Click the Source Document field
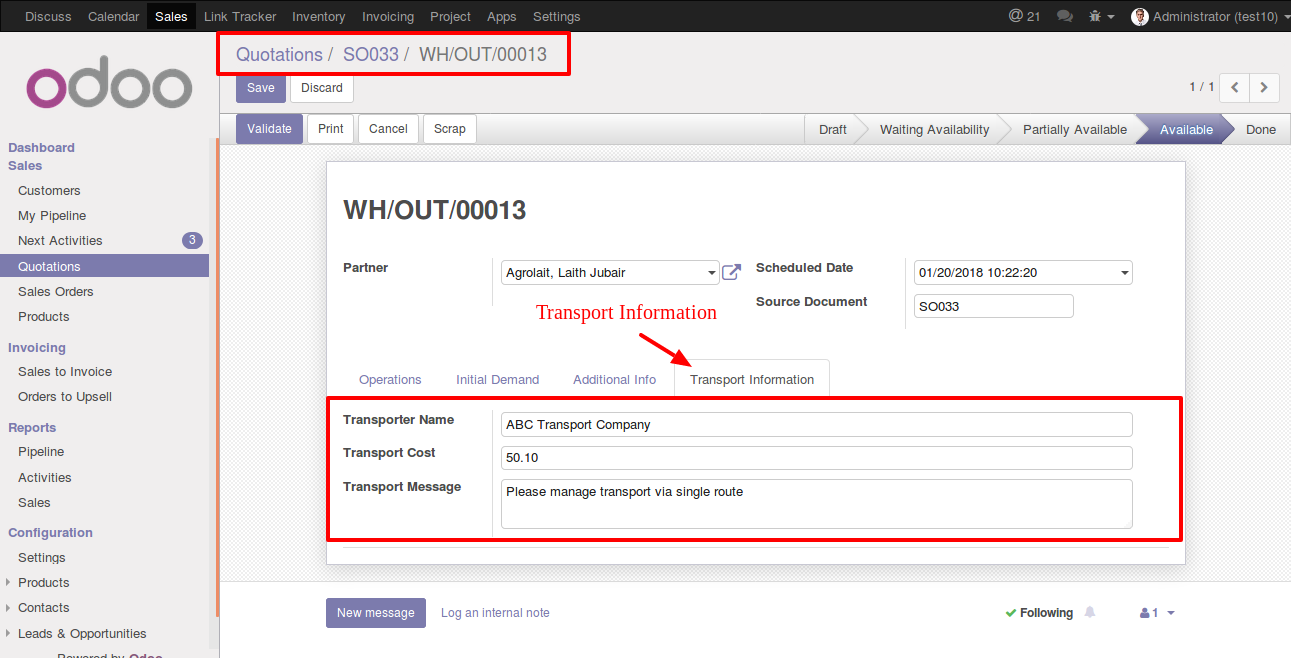This screenshot has width=1291, height=658. click(x=994, y=306)
